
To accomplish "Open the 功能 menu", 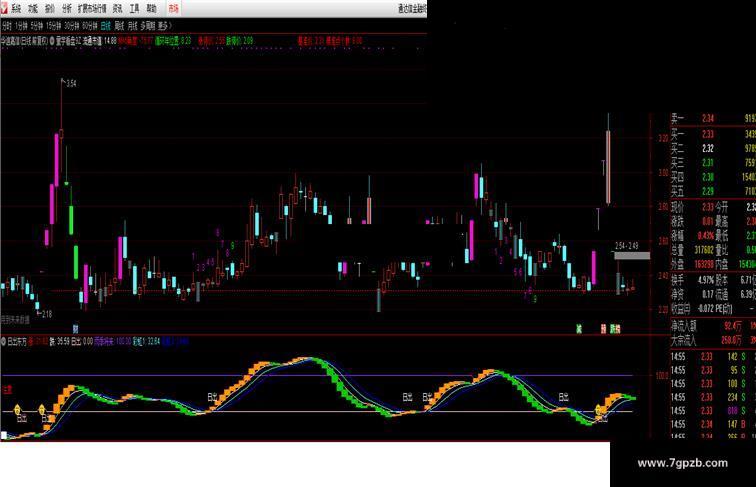I will tap(33, 8).
